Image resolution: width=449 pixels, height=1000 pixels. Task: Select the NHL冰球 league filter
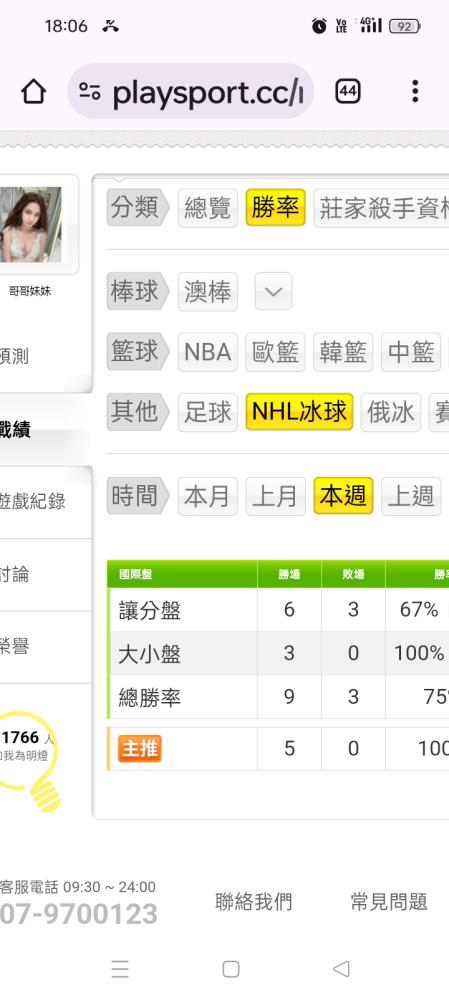pyautogui.click(x=299, y=412)
